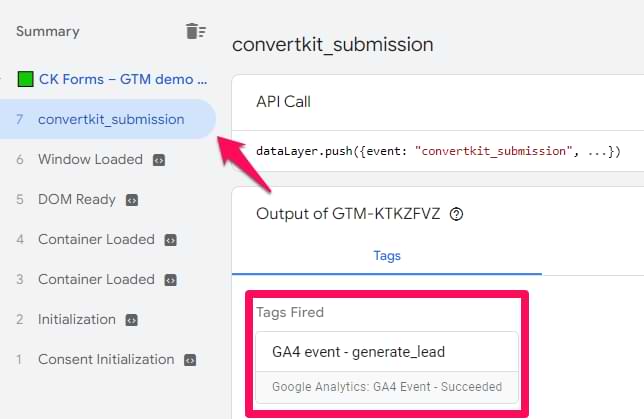Select the convertkit_submission event in Summary
Viewport: 644px width, 419px height.
tap(110, 119)
